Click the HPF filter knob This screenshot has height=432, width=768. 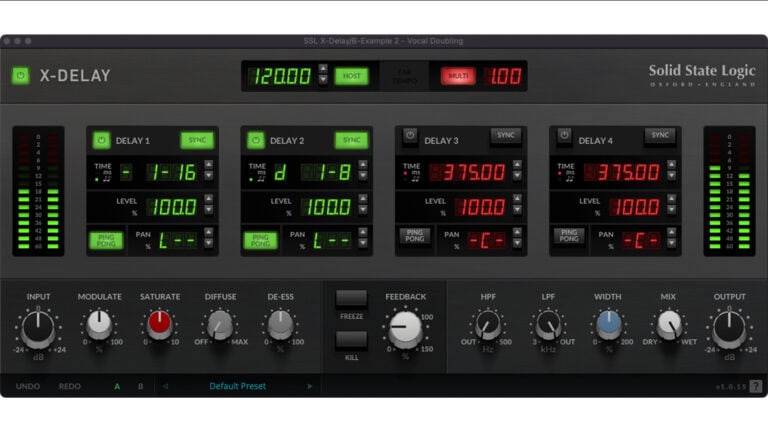[x=488, y=324]
